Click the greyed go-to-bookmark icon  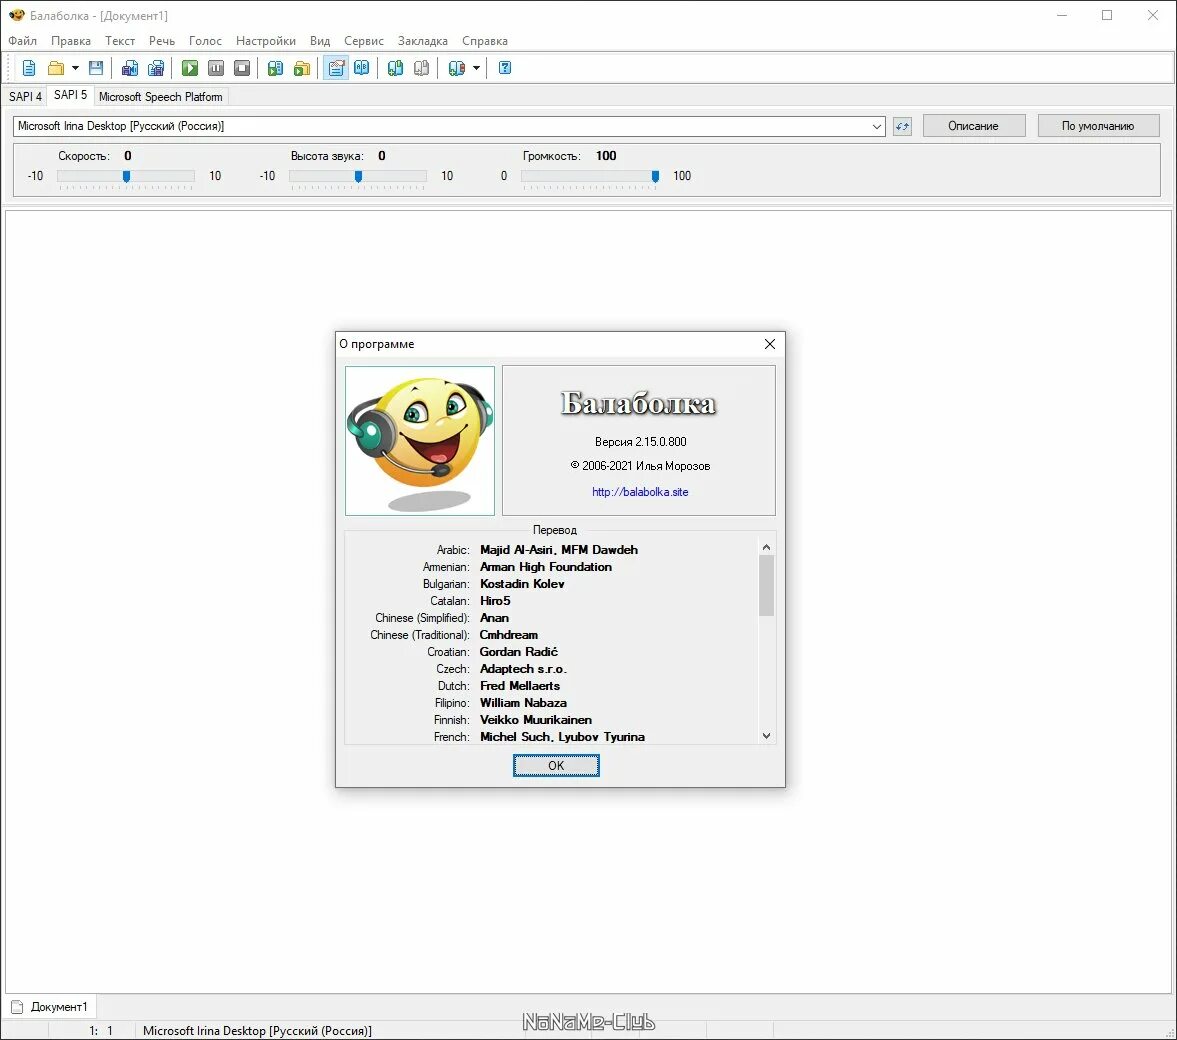[422, 68]
